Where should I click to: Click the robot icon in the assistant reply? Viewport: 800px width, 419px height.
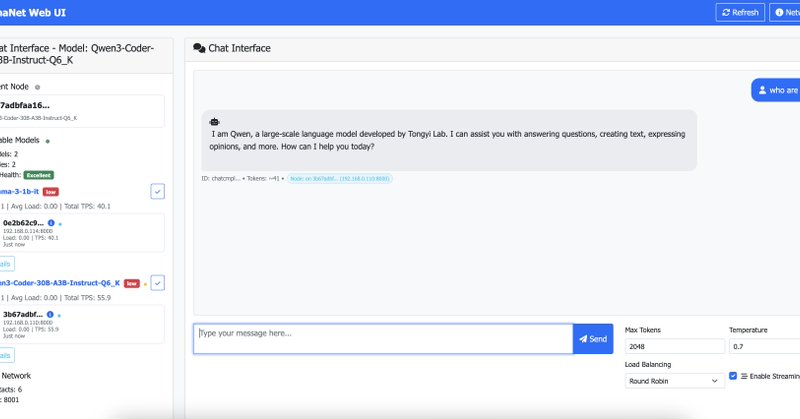coord(214,121)
